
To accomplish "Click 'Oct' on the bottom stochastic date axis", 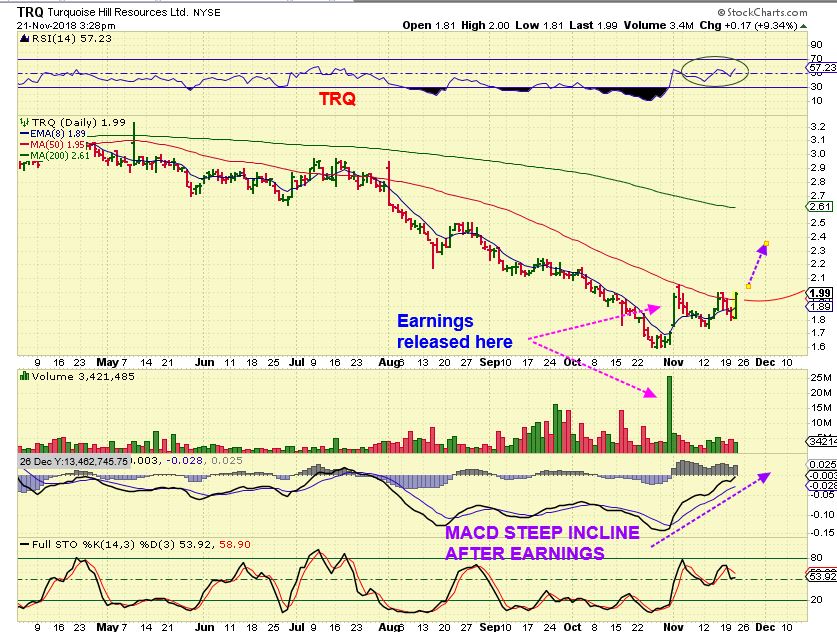I will pyautogui.click(x=572, y=627).
